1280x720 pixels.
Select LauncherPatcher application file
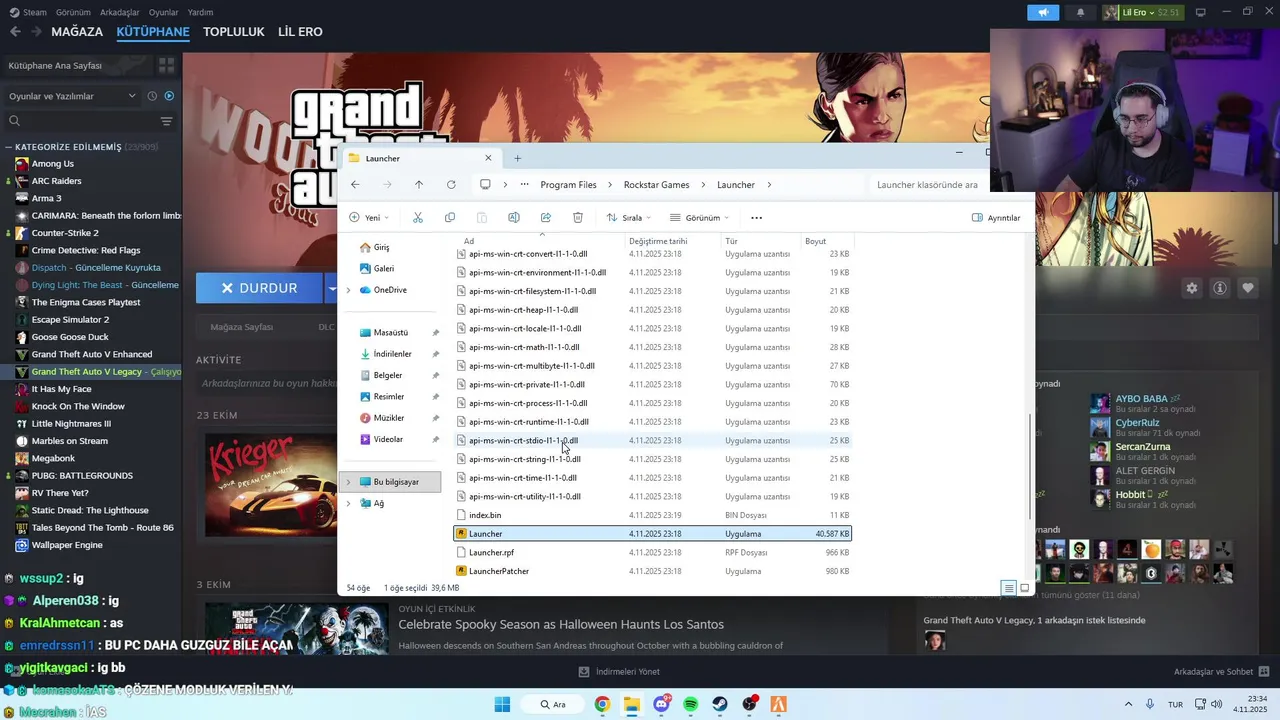pyautogui.click(x=652, y=571)
